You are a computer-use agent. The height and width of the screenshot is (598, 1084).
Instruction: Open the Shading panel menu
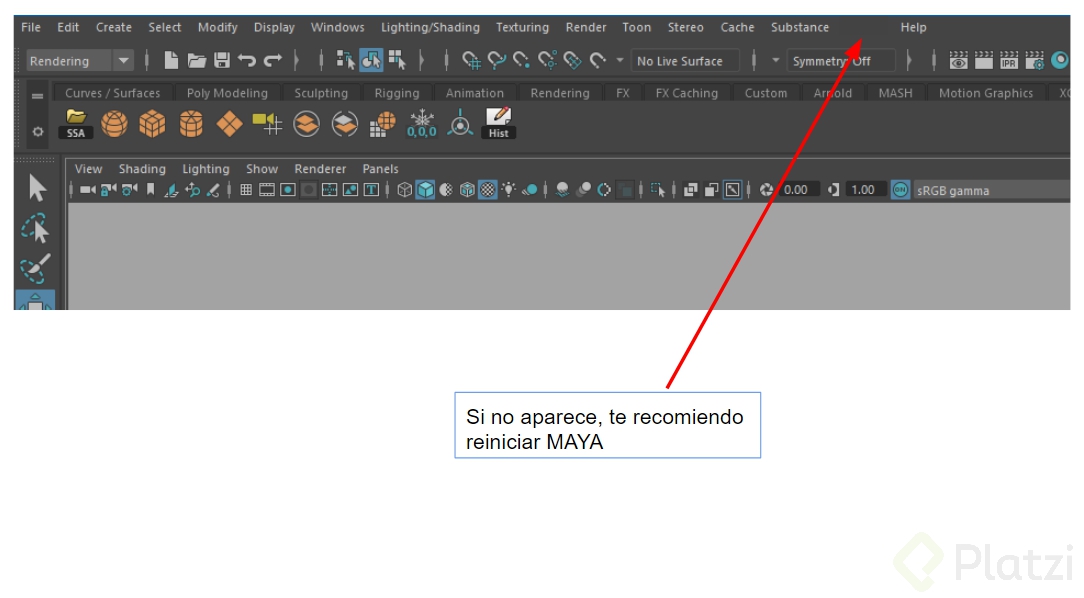pyautogui.click(x=142, y=169)
